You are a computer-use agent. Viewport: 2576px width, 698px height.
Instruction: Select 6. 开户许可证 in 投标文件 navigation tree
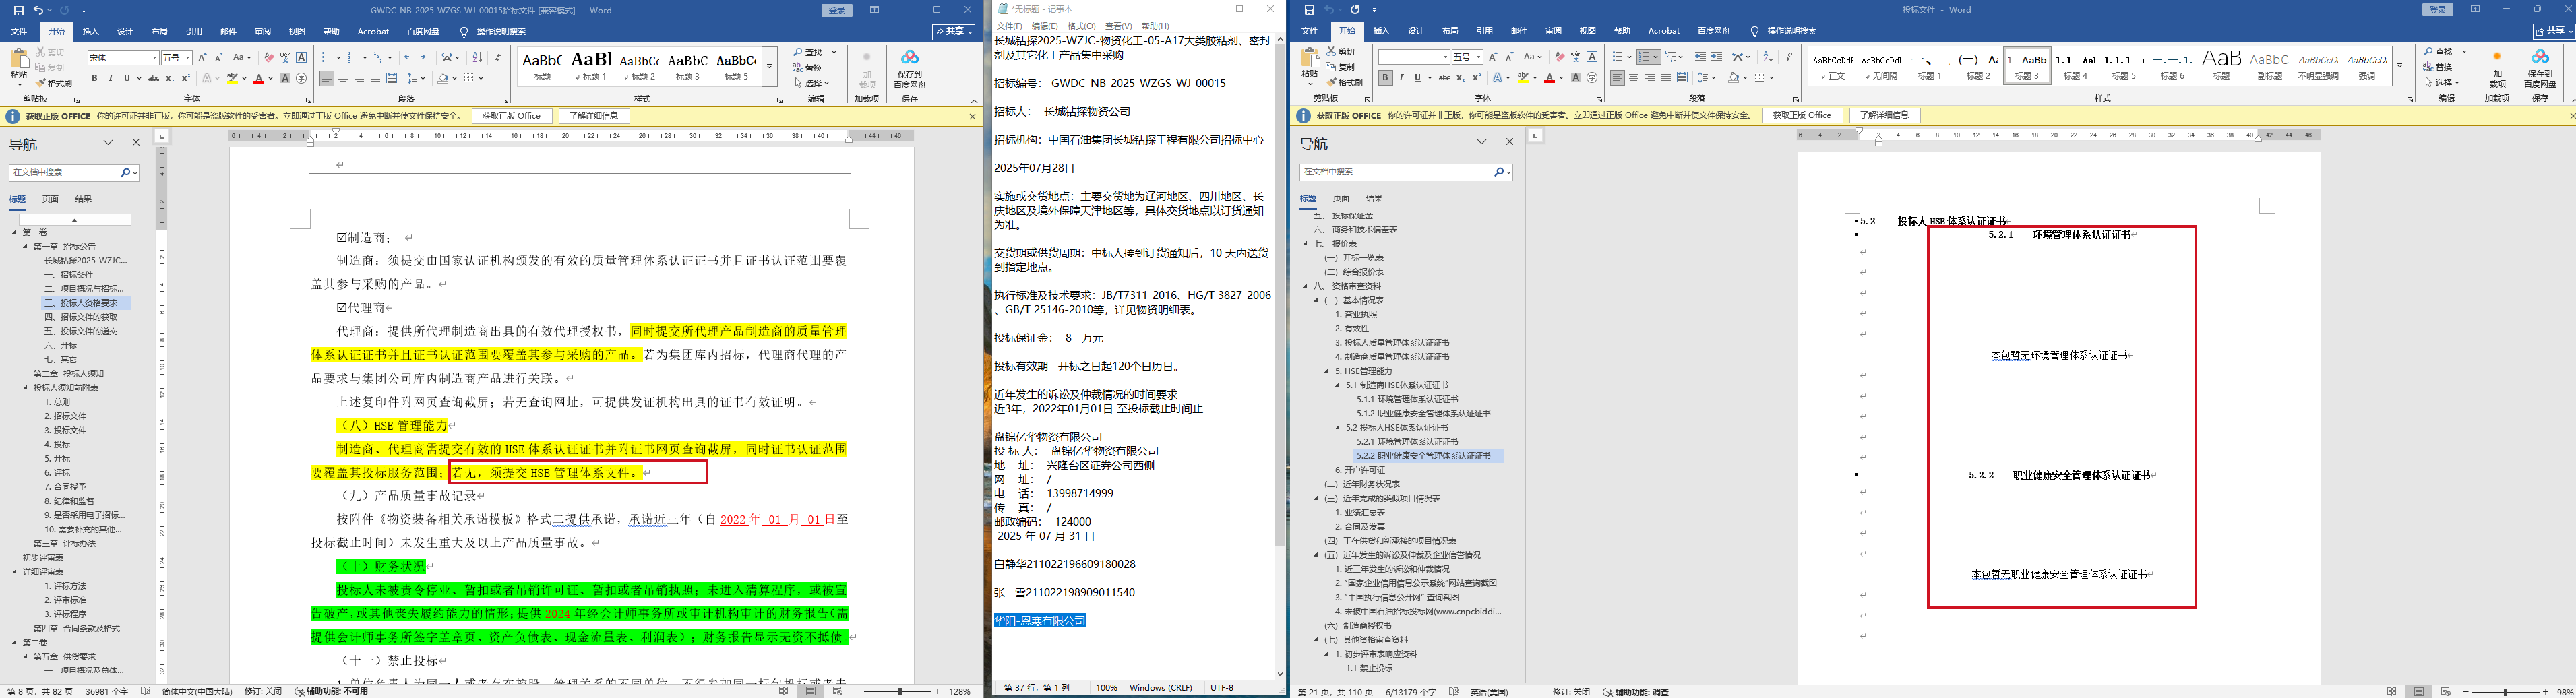(1360, 470)
